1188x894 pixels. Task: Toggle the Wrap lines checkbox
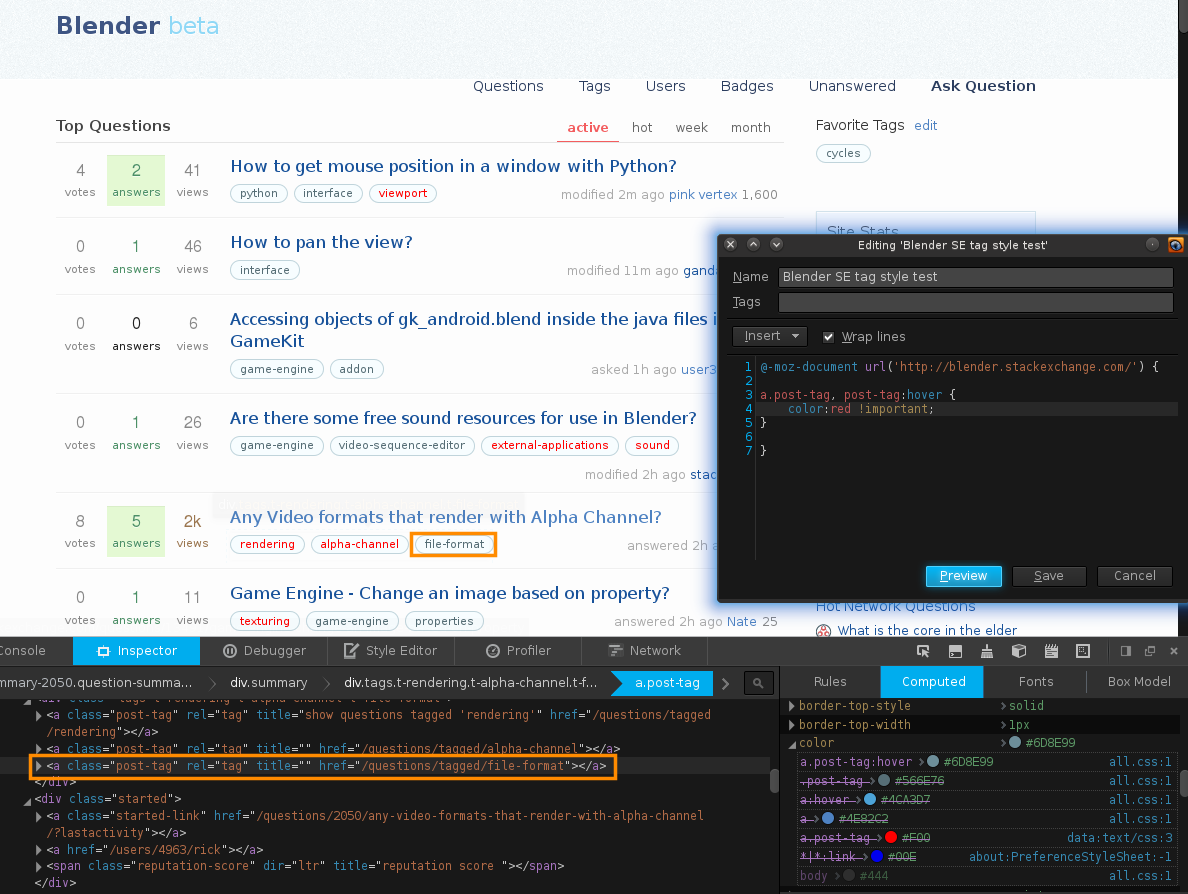(x=828, y=336)
